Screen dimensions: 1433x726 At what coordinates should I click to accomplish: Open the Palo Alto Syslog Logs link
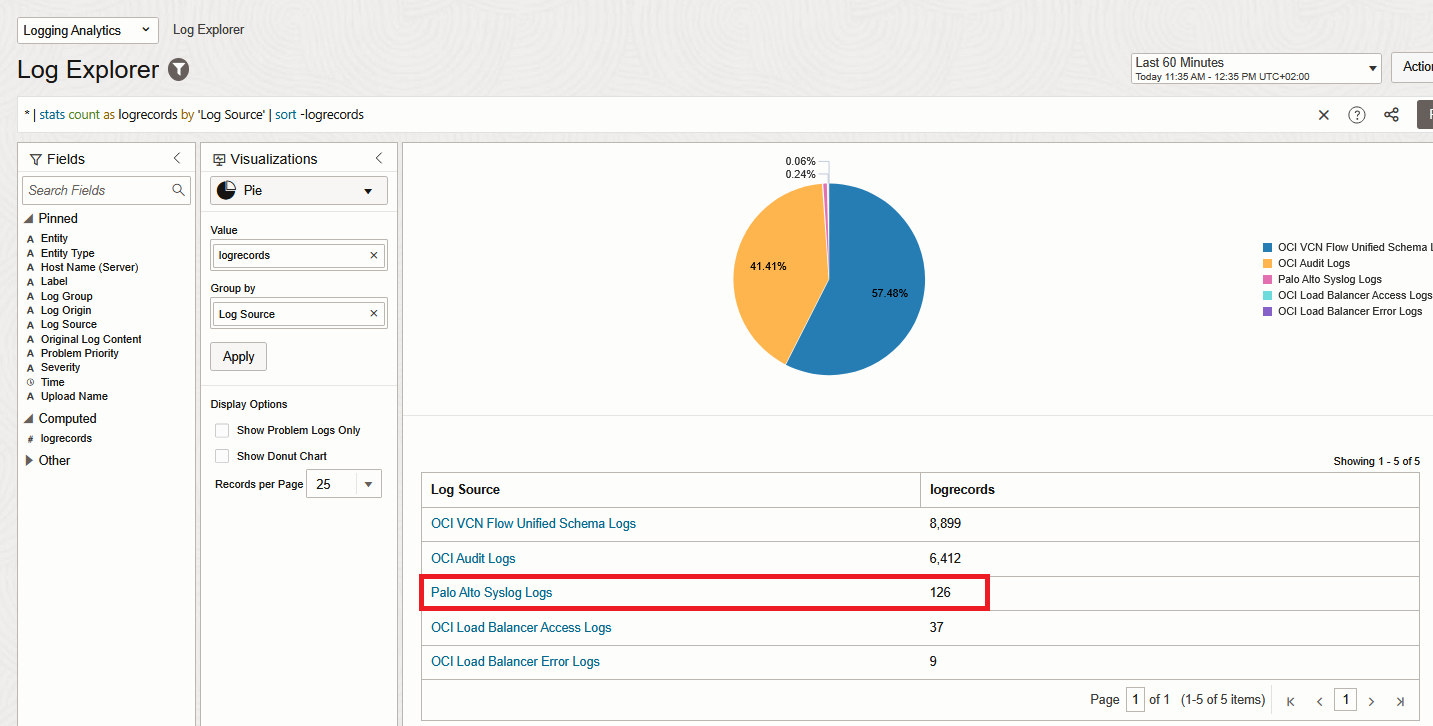(491, 593)
